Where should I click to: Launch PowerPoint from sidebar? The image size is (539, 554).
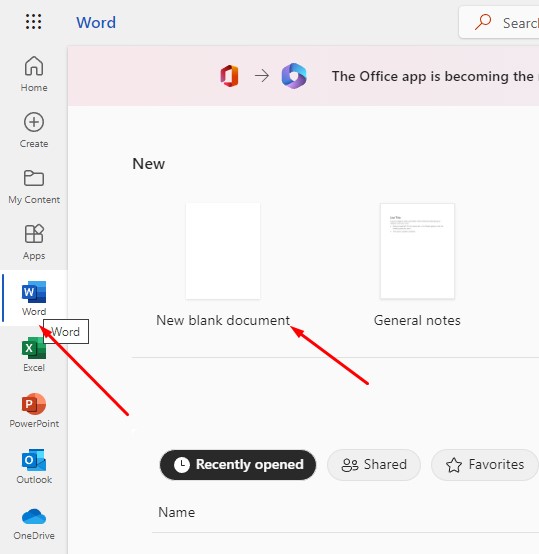tap(34, 410)
